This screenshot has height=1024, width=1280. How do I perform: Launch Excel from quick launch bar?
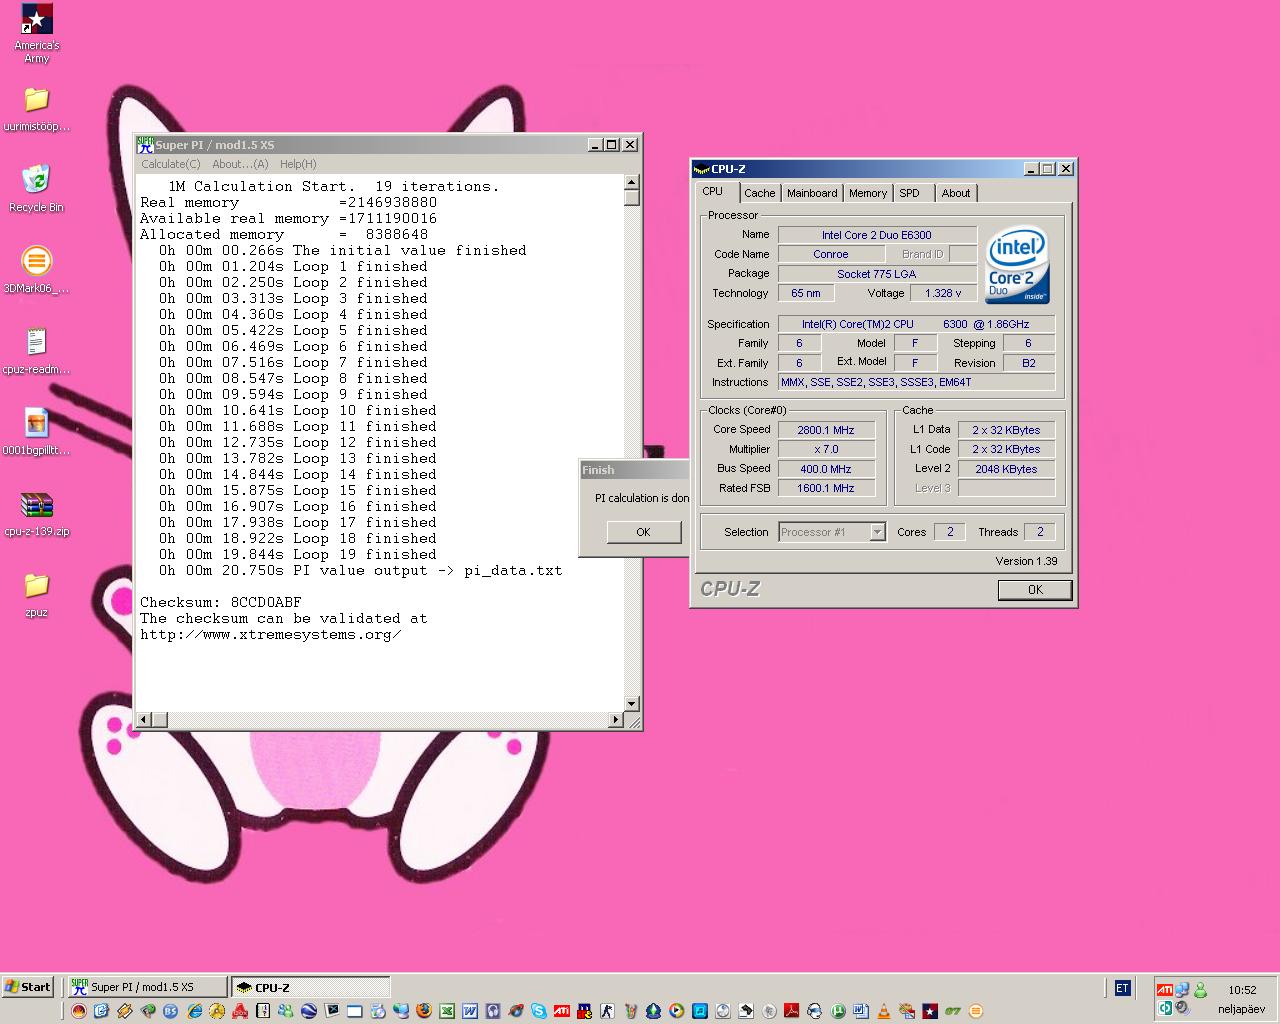click(447, 1011)
